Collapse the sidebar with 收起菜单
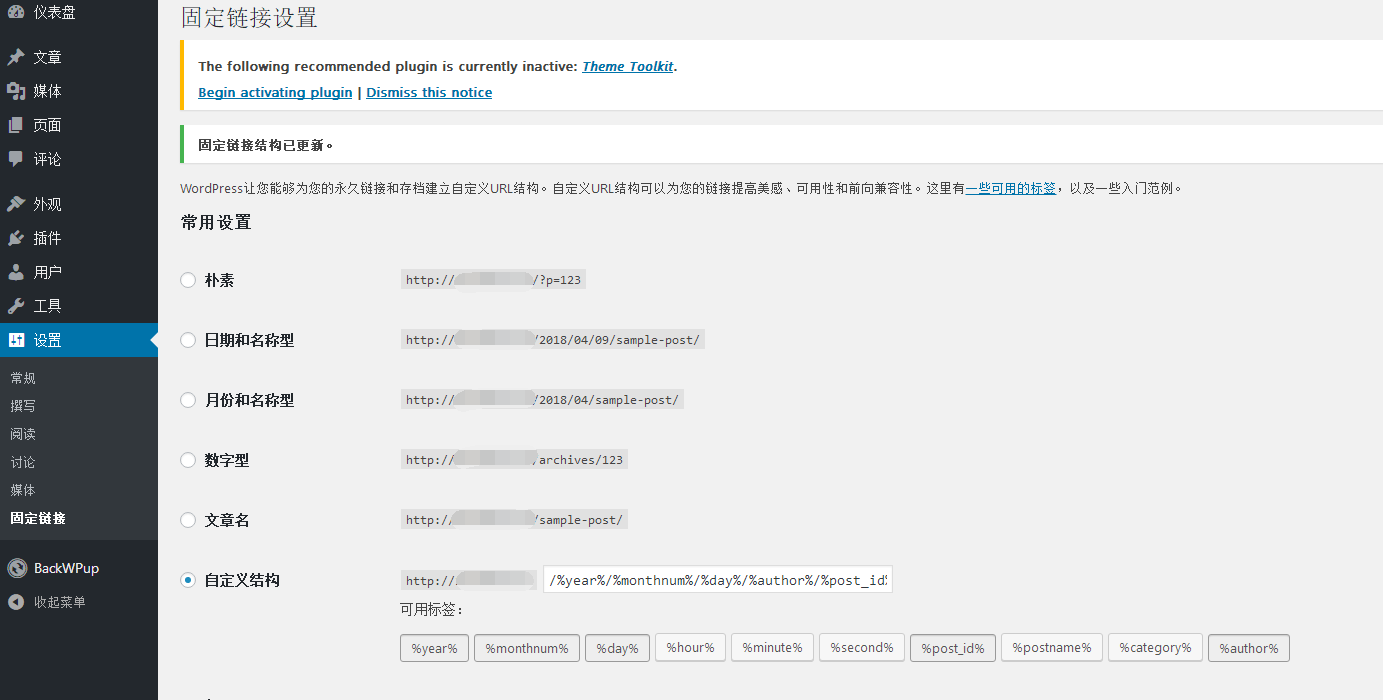The height and width of the screenshot is (700, 1383). [59, 602]
